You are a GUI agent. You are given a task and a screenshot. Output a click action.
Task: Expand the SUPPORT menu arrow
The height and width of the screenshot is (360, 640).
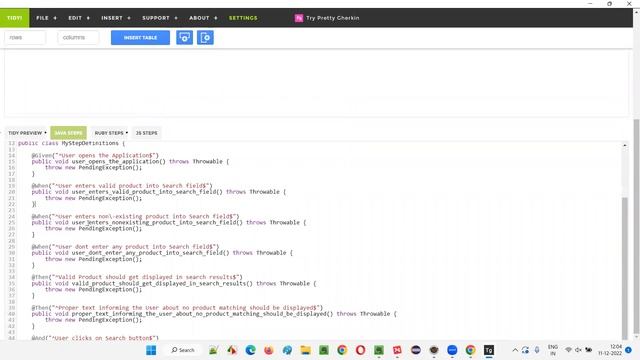[x=176, y=18]
